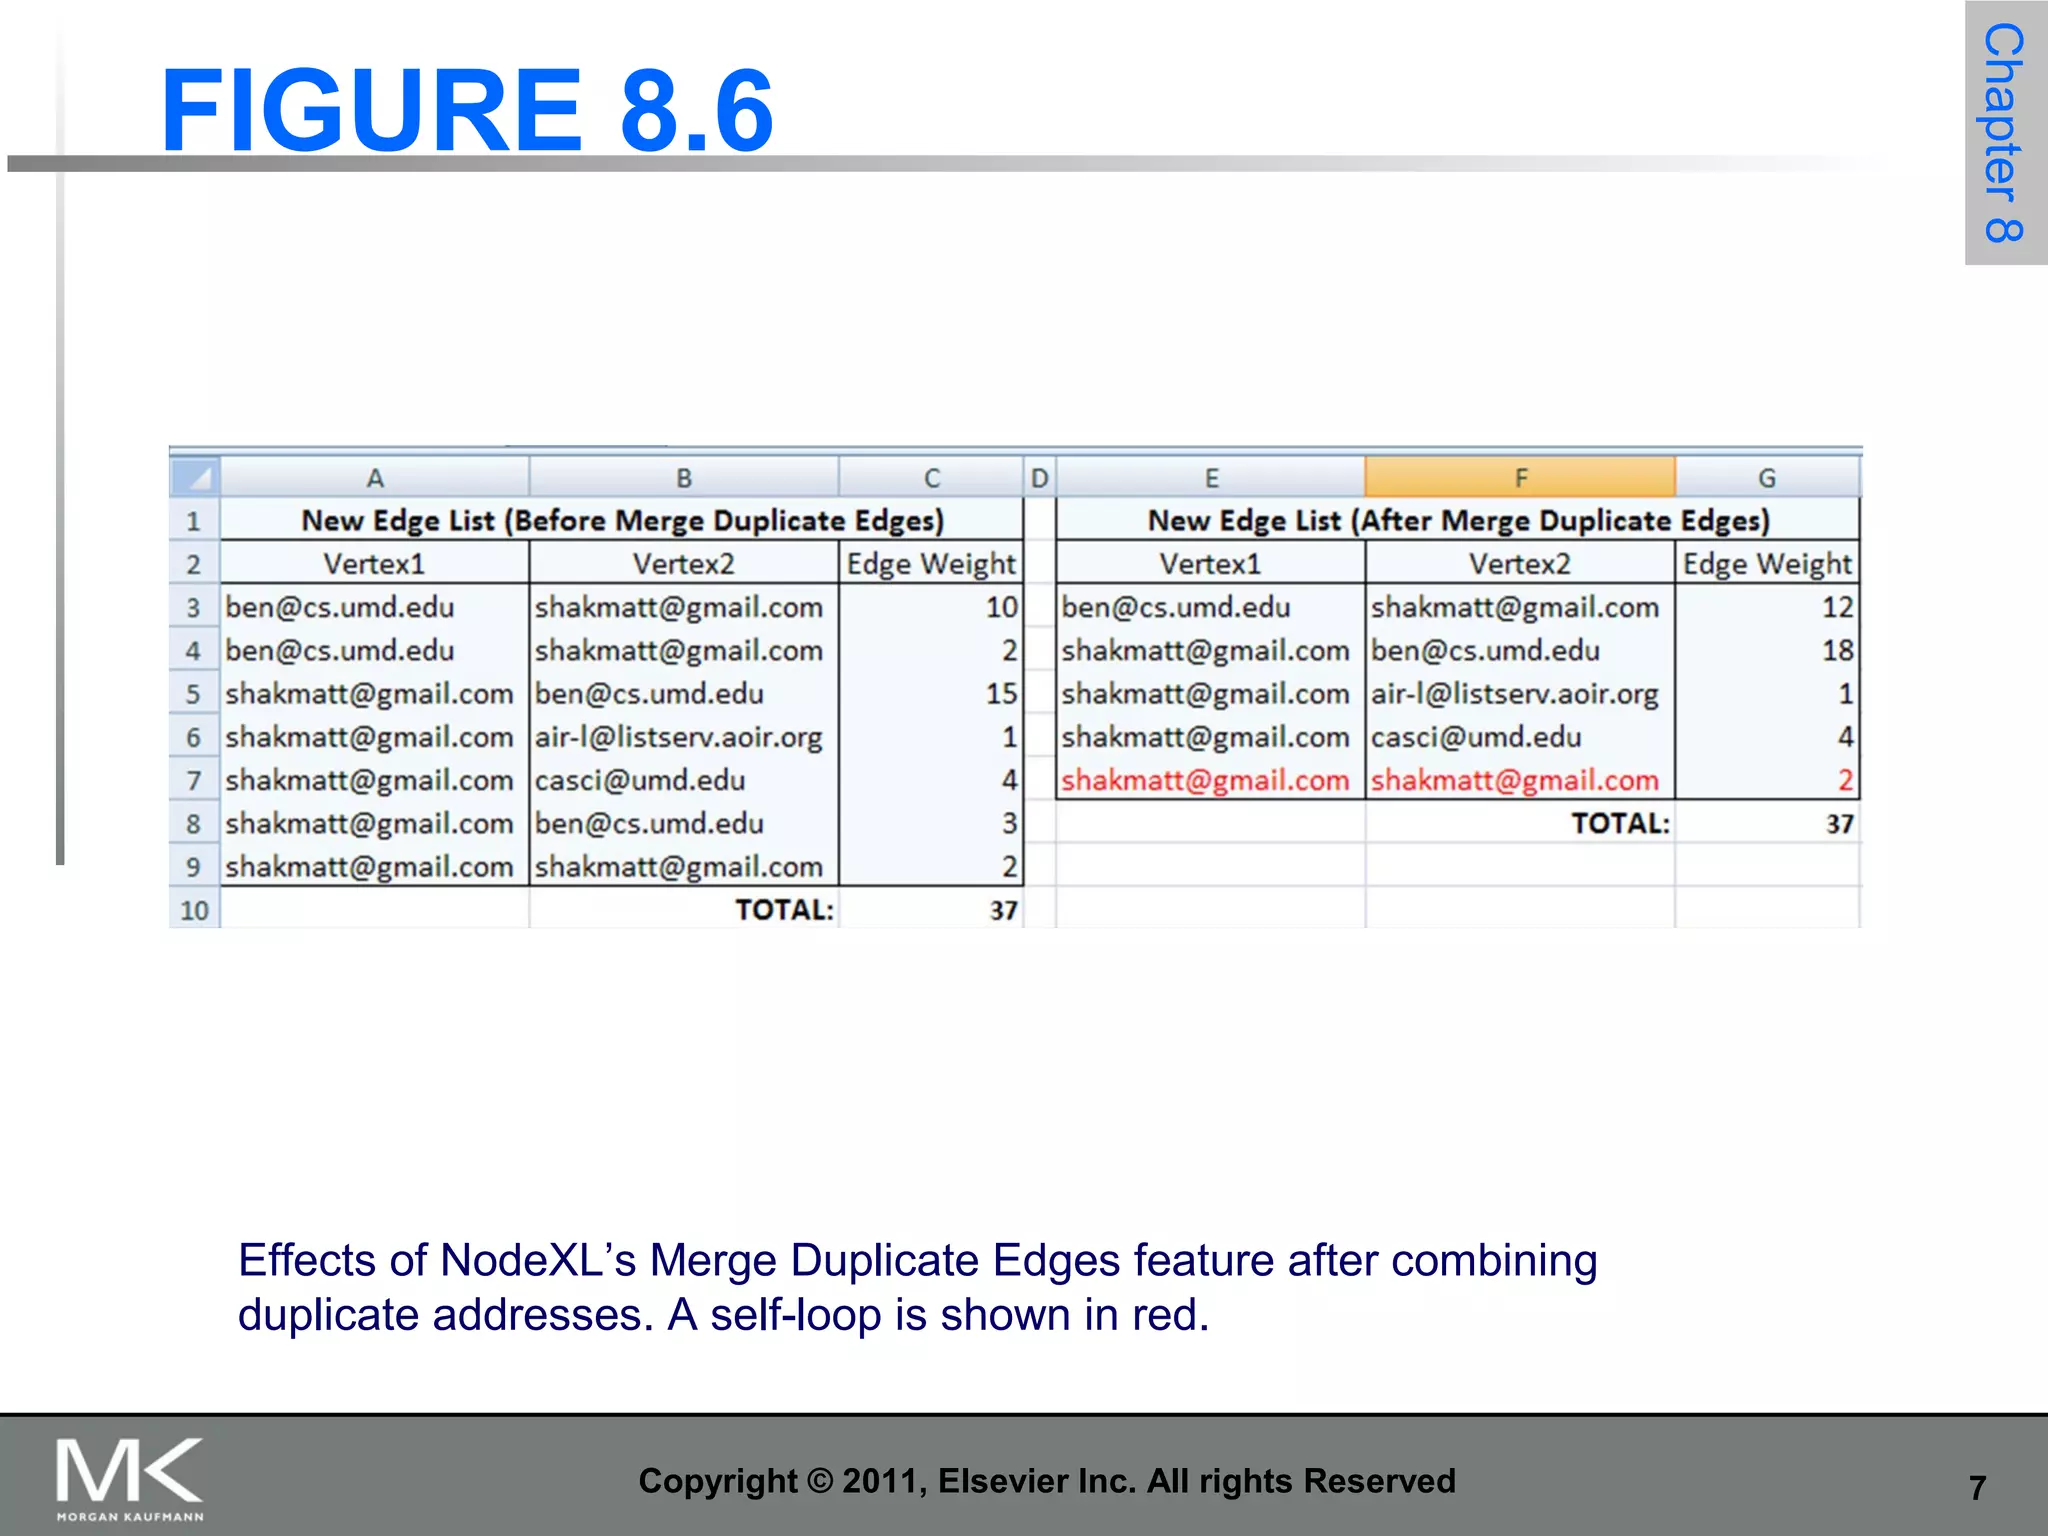This screenshot has height=1536, width=2048.
Task: Select row 9 header
Action: tap(194, 867)
